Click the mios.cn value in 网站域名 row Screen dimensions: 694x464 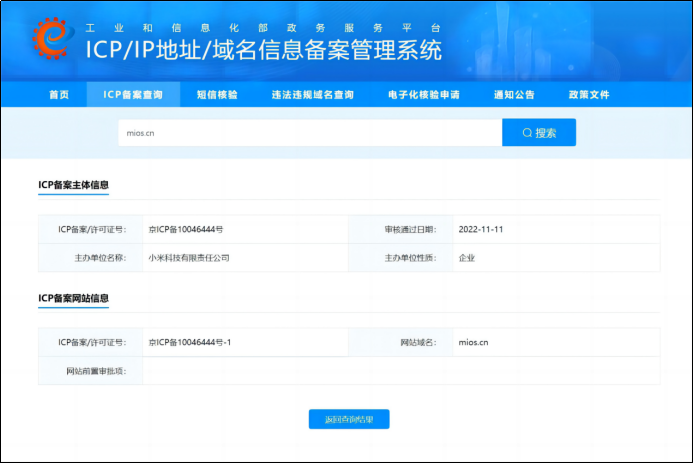coord(472,342)
